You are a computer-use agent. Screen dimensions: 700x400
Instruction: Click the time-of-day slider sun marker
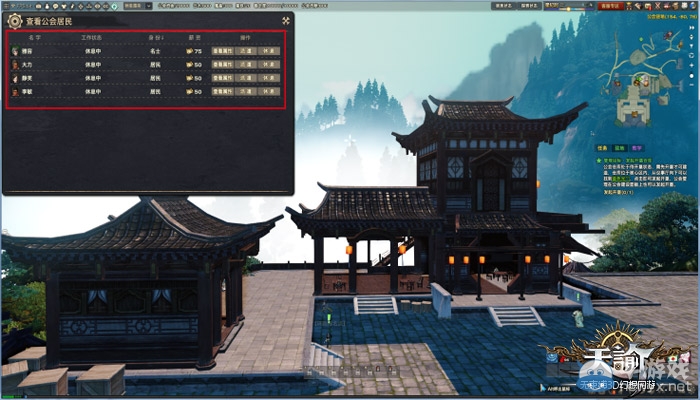[x=568, y=9]
